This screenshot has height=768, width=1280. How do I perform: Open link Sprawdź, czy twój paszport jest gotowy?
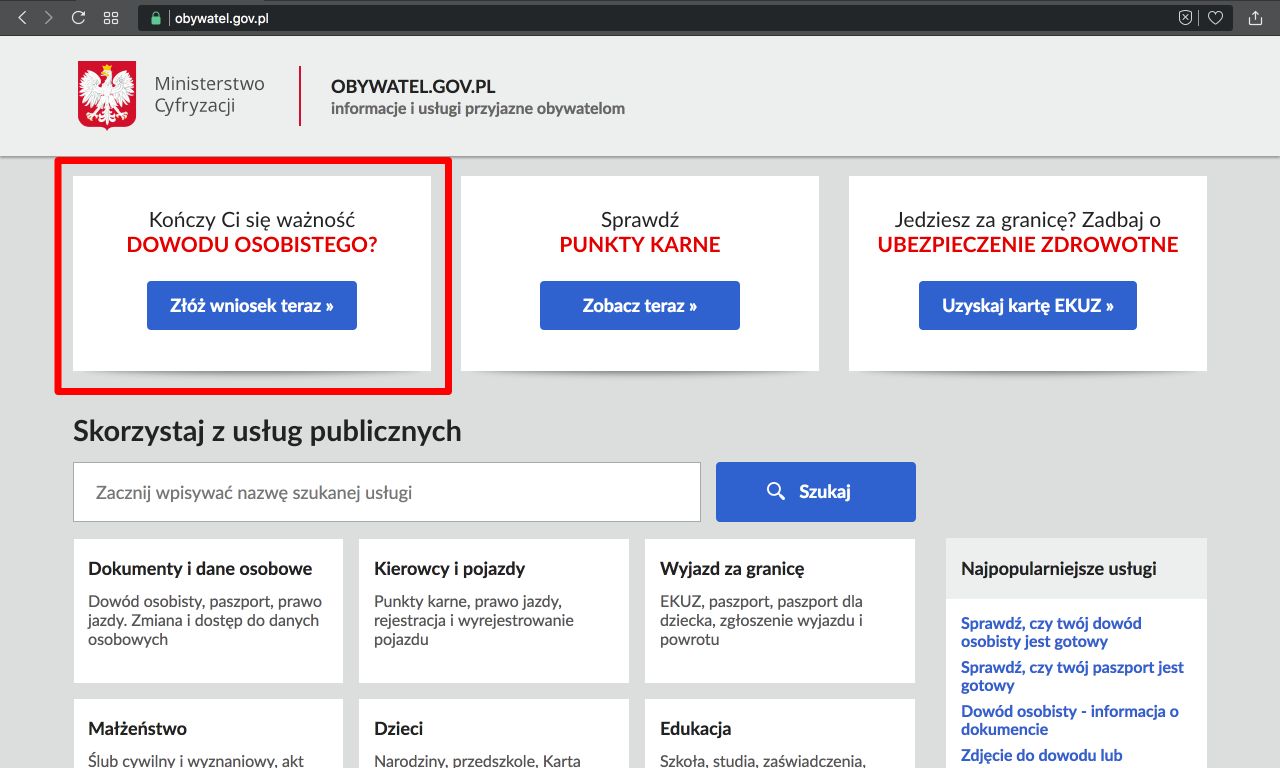click(1072, 676)
